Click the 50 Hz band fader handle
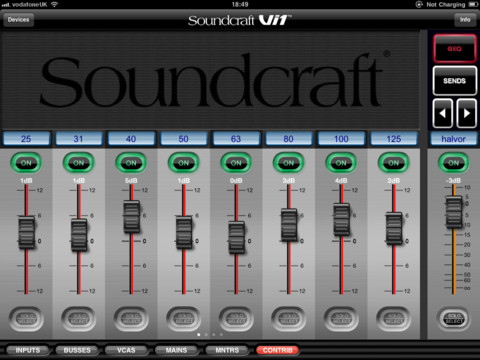This screenshot has width=480, height=360. (184, 232)
